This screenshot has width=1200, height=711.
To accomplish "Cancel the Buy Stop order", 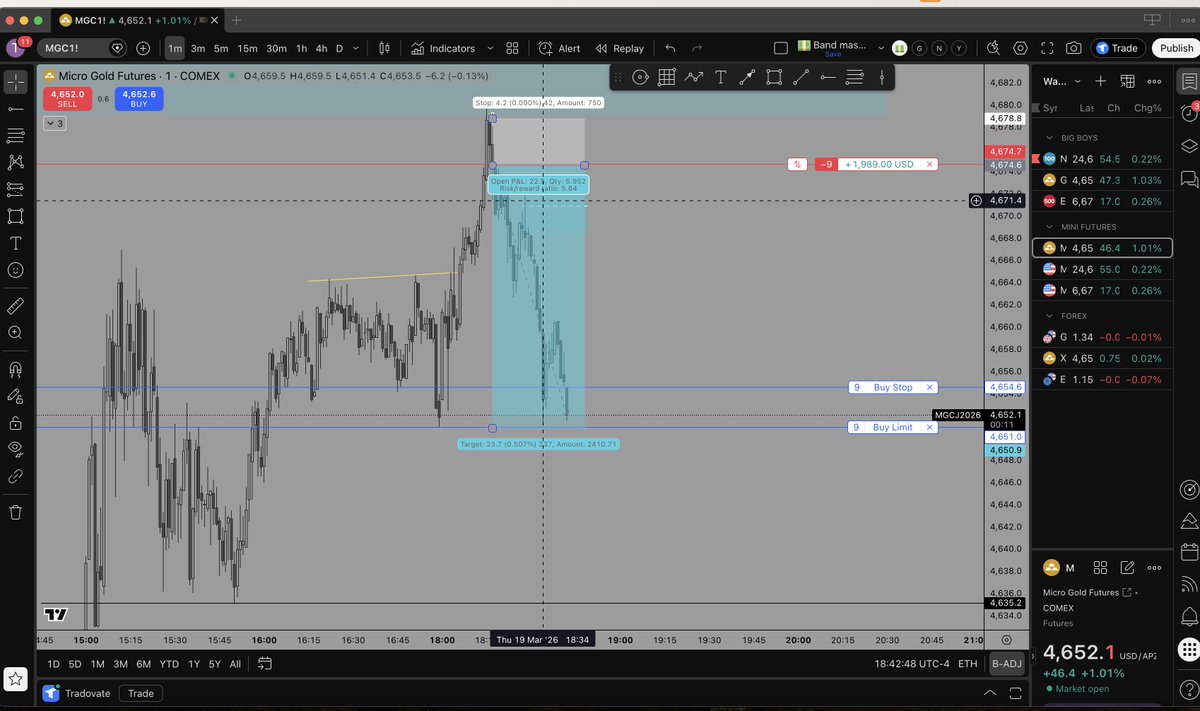I will 930,387.
